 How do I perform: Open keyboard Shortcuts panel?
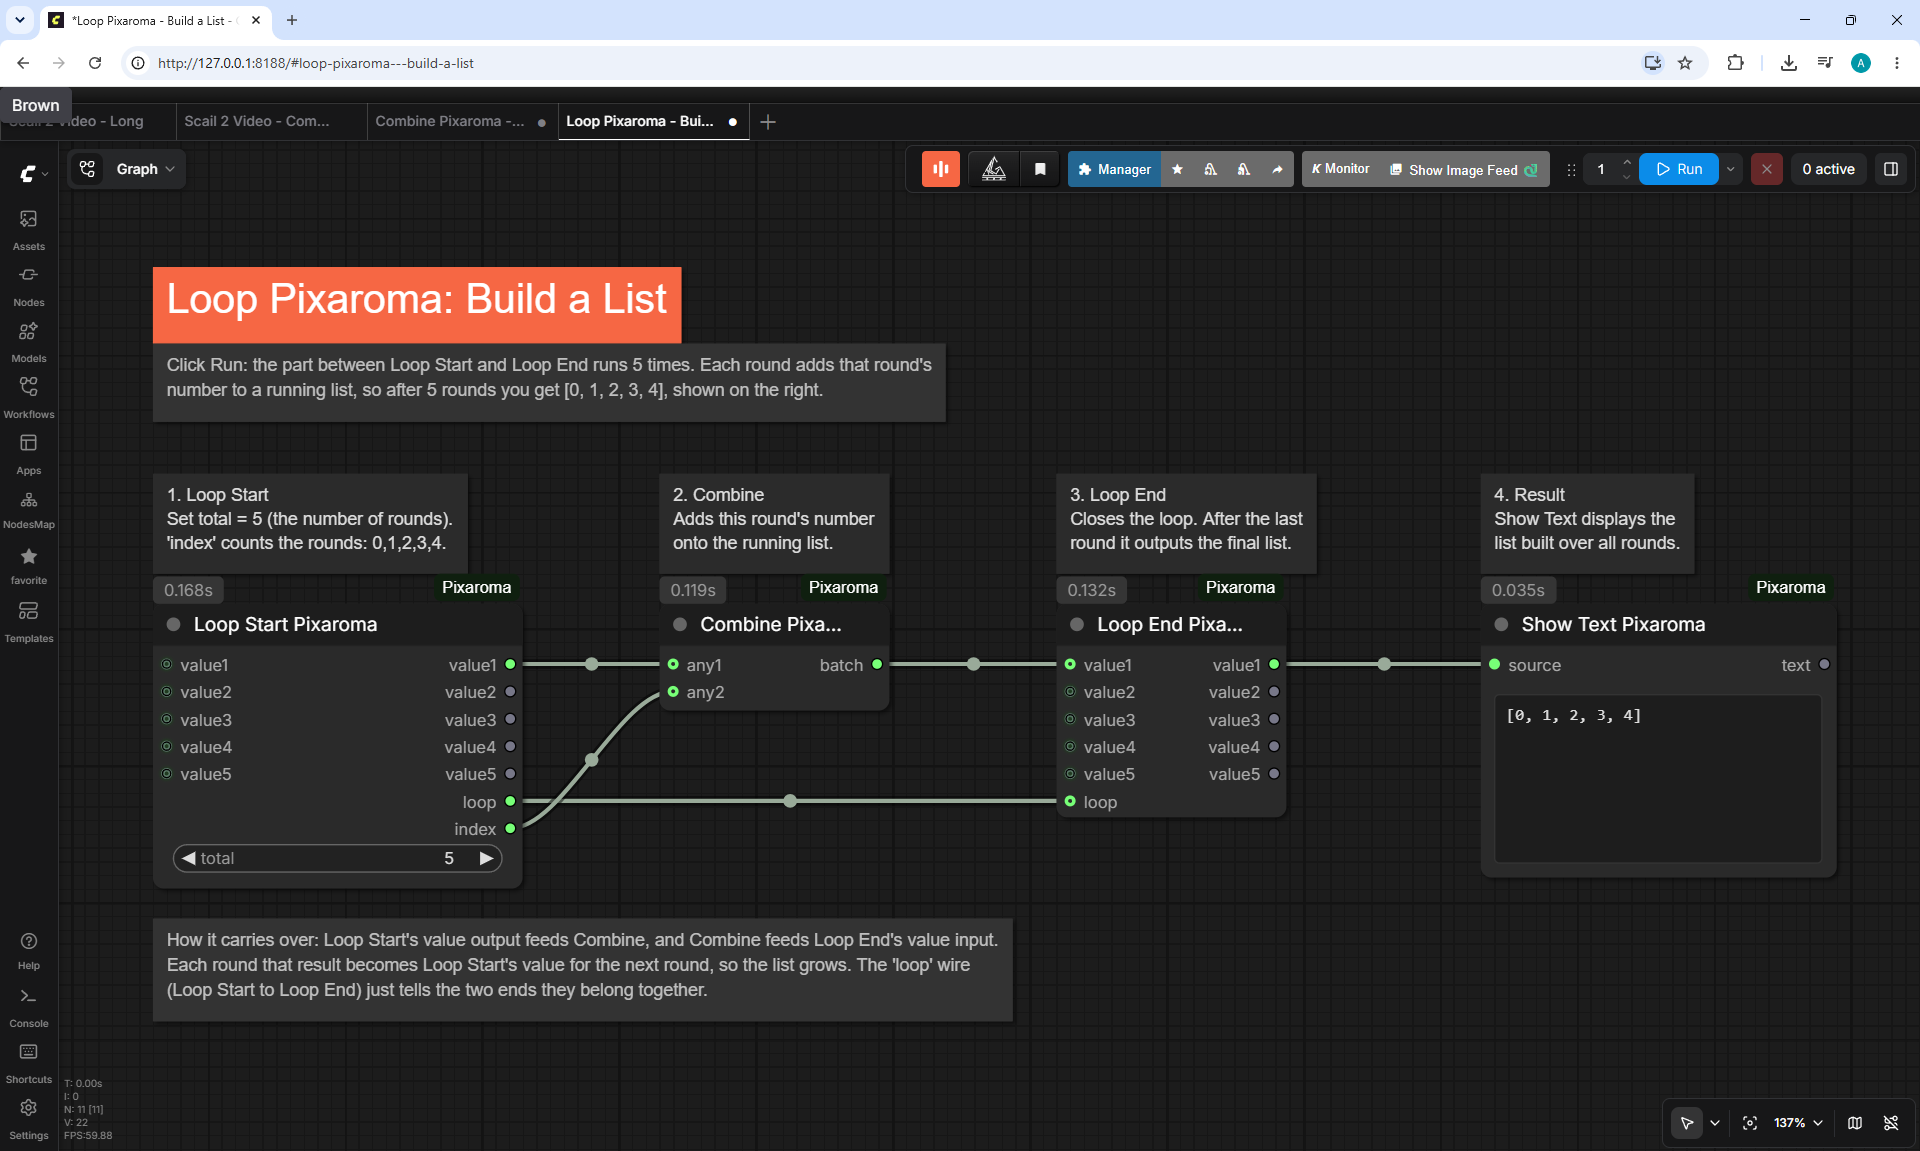click(29, 1063)
